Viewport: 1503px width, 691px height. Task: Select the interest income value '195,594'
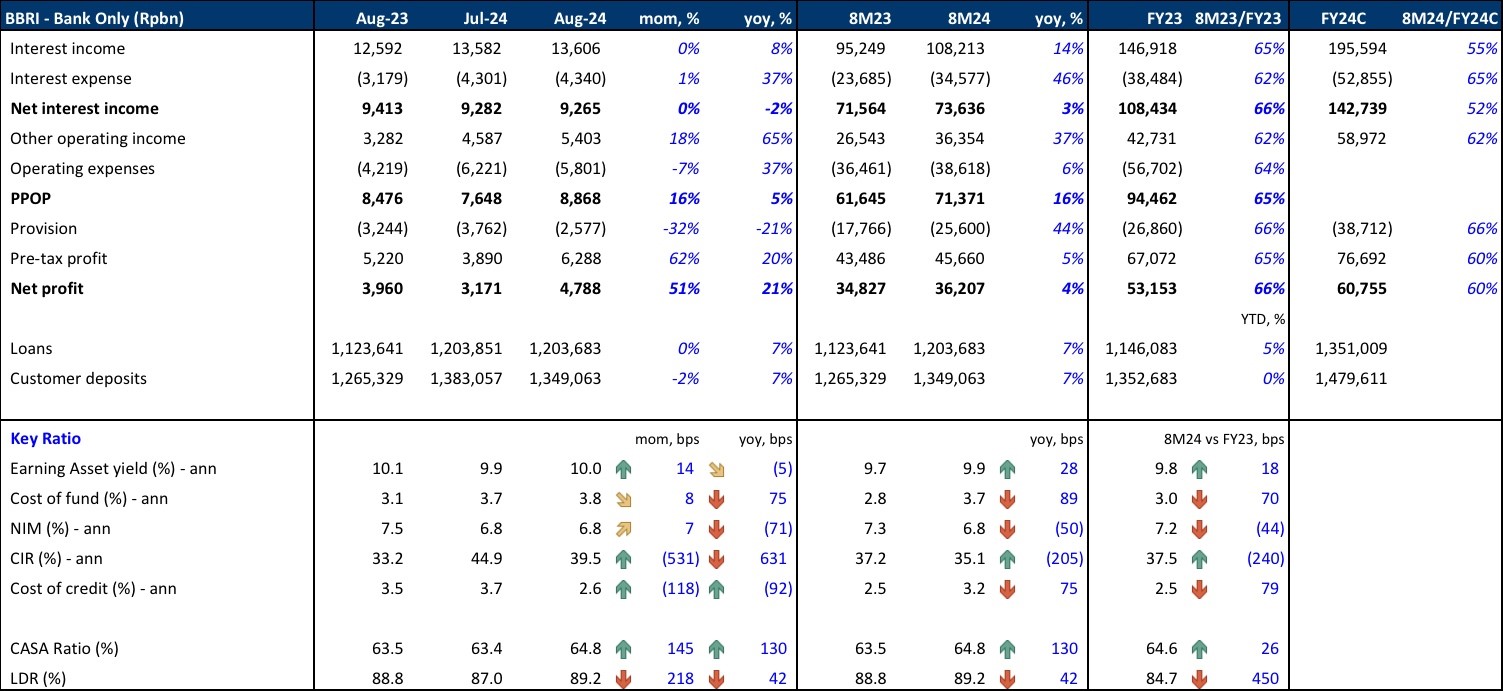click(x=1355, y=48)
